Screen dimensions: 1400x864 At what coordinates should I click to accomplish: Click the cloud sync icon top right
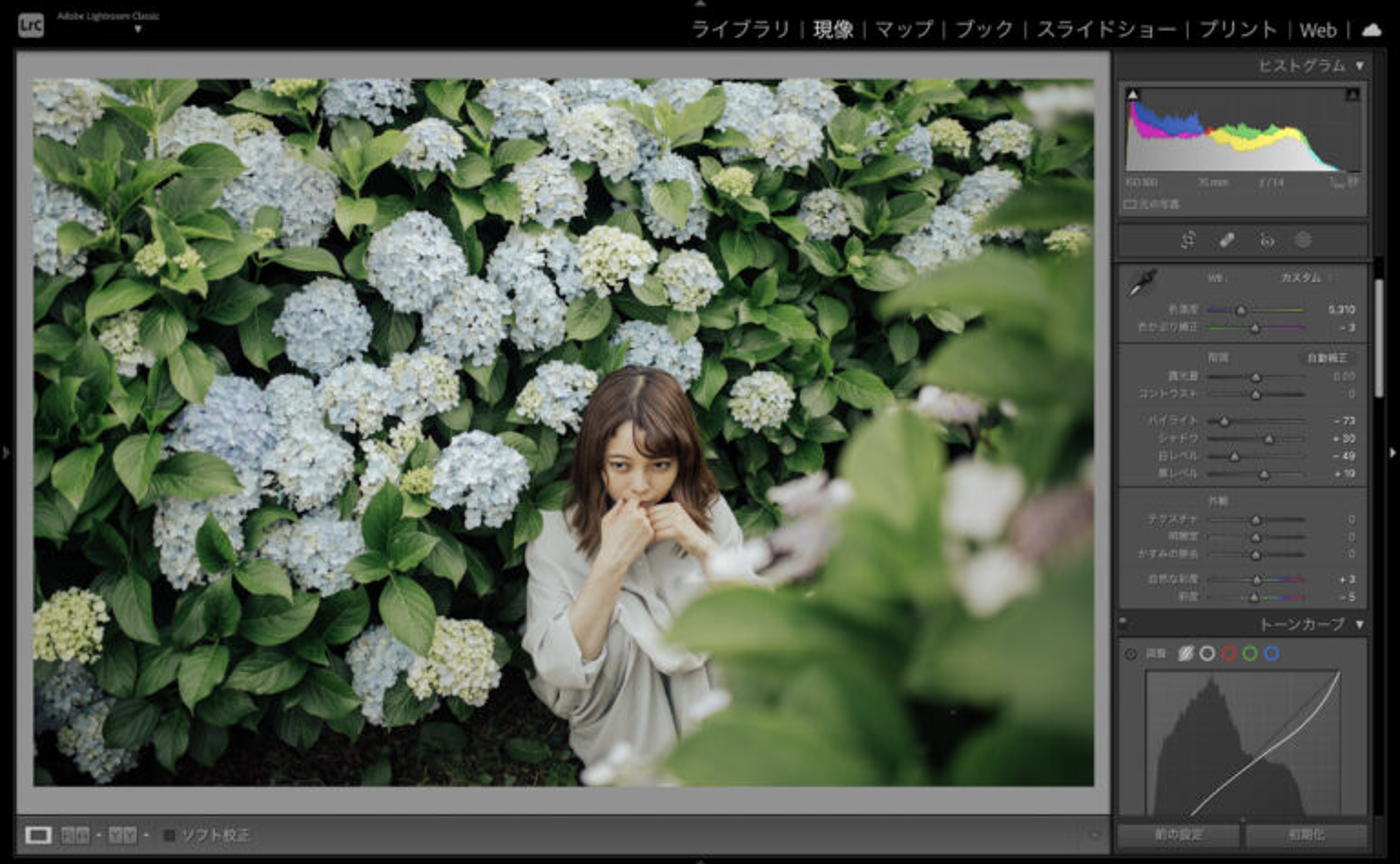[x=1371, y=30]
